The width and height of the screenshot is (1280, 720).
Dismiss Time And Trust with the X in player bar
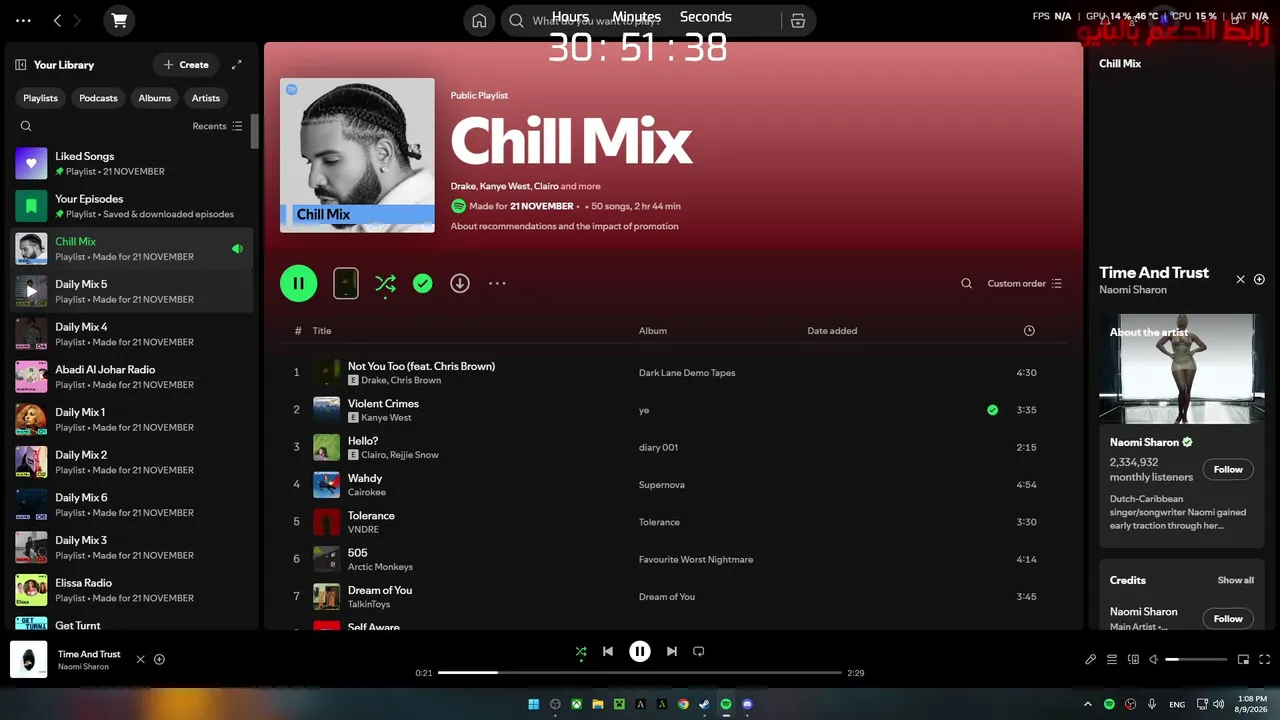click(x=140, y=659)
